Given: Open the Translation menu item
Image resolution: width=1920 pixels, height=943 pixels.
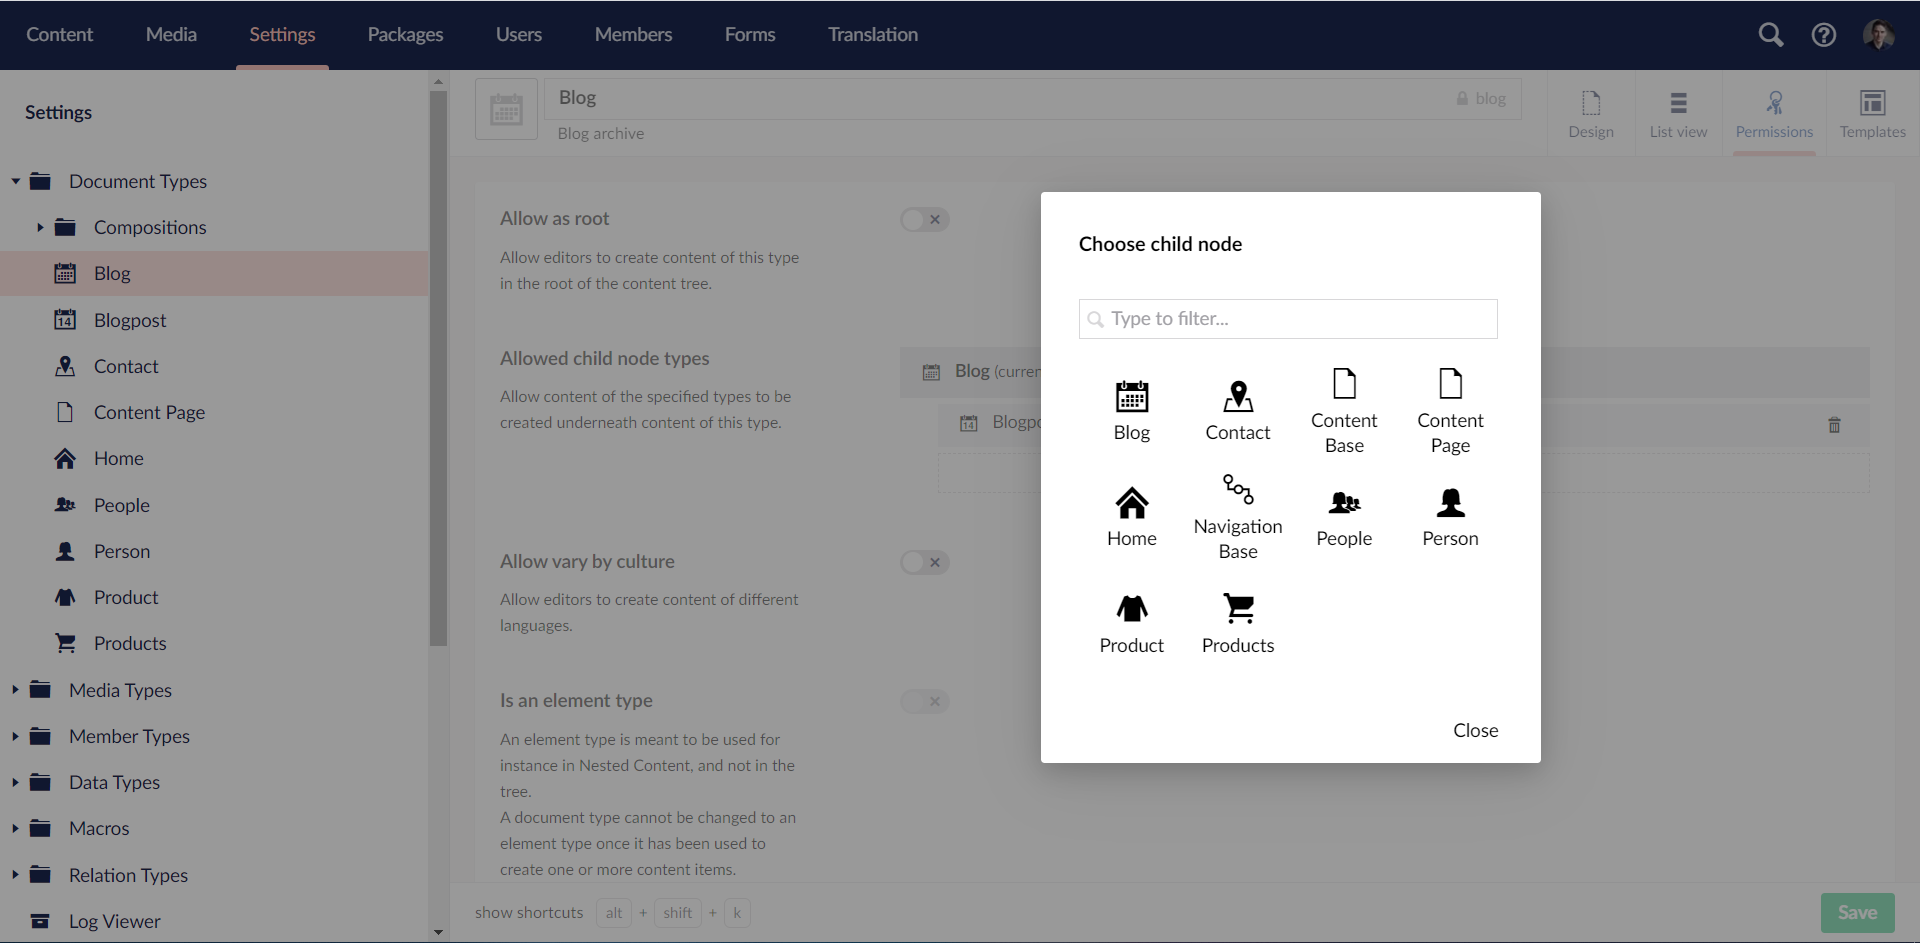Looking at the screenshot, I should [872, 34].
